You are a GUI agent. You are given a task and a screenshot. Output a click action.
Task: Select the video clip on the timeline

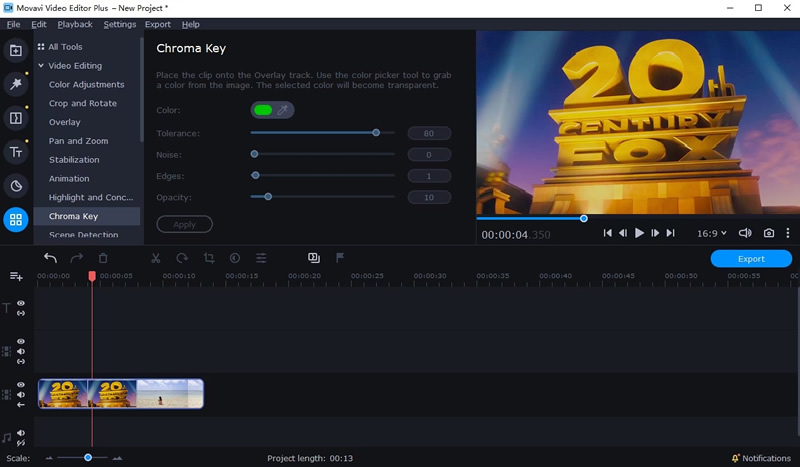[x=121, y=394]
